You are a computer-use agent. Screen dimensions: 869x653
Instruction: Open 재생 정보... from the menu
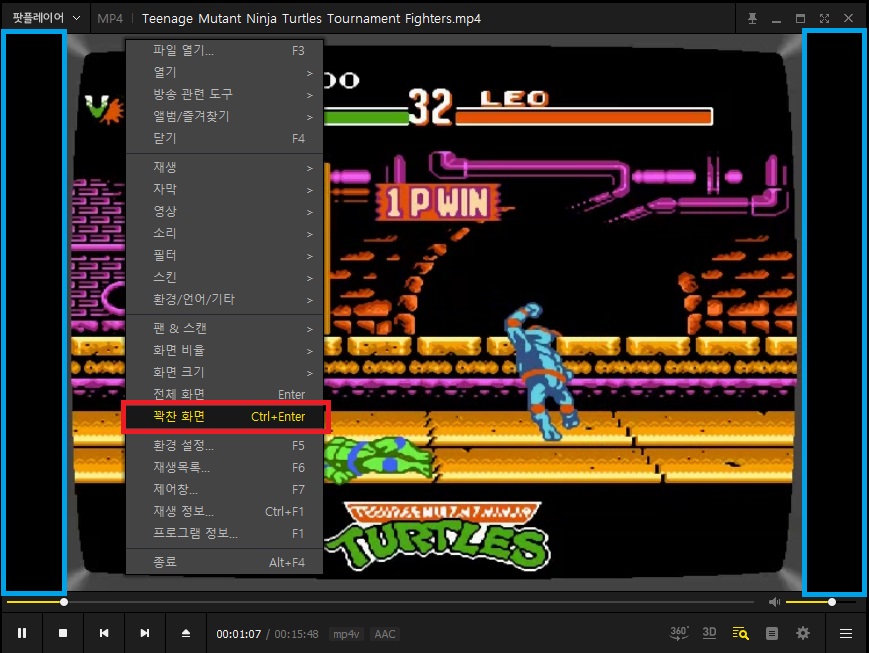tap(224, 512)
